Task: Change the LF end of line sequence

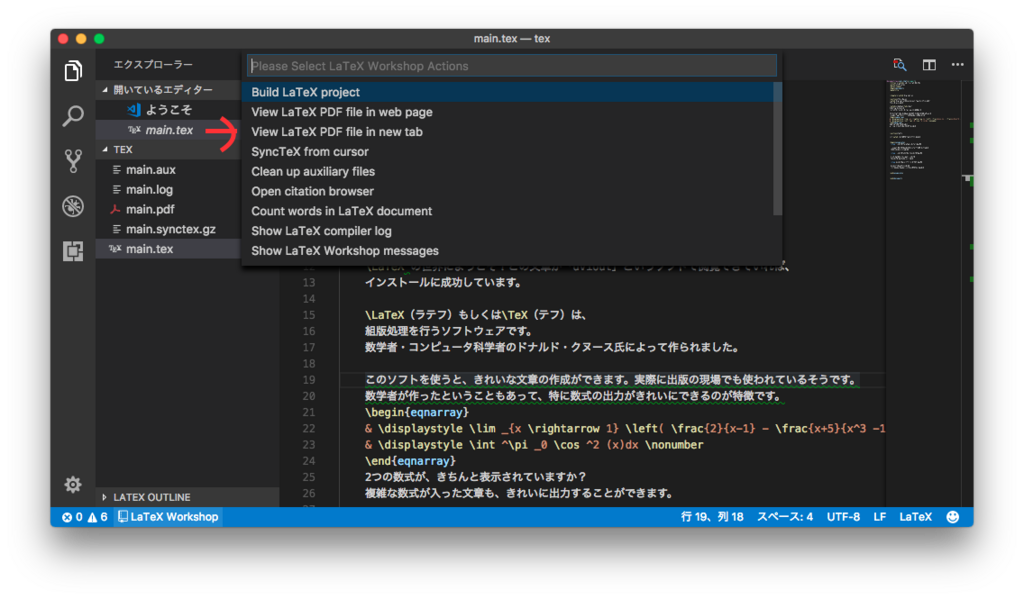Action: click(x=880, y=517)
